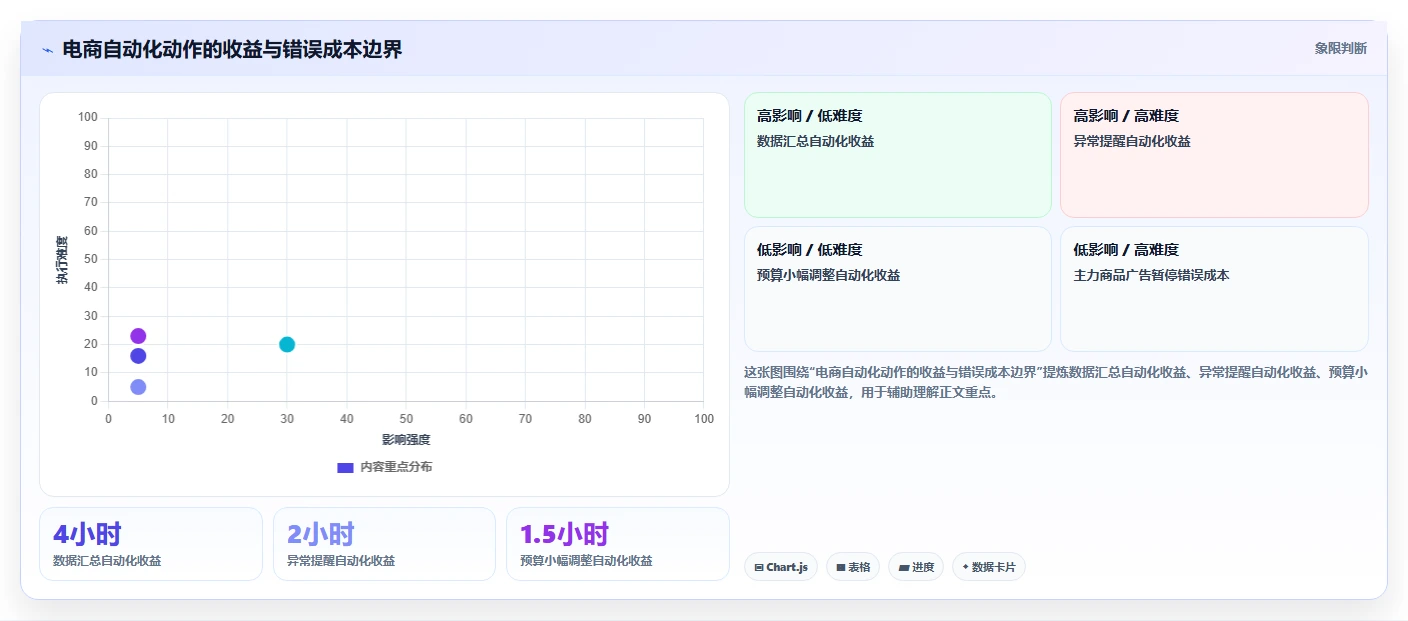Click the 数据汇总自动化收益 text in green card
The height and width of the screenshot is (621, 1408).
pyautogui.click(x=816, y=141)
